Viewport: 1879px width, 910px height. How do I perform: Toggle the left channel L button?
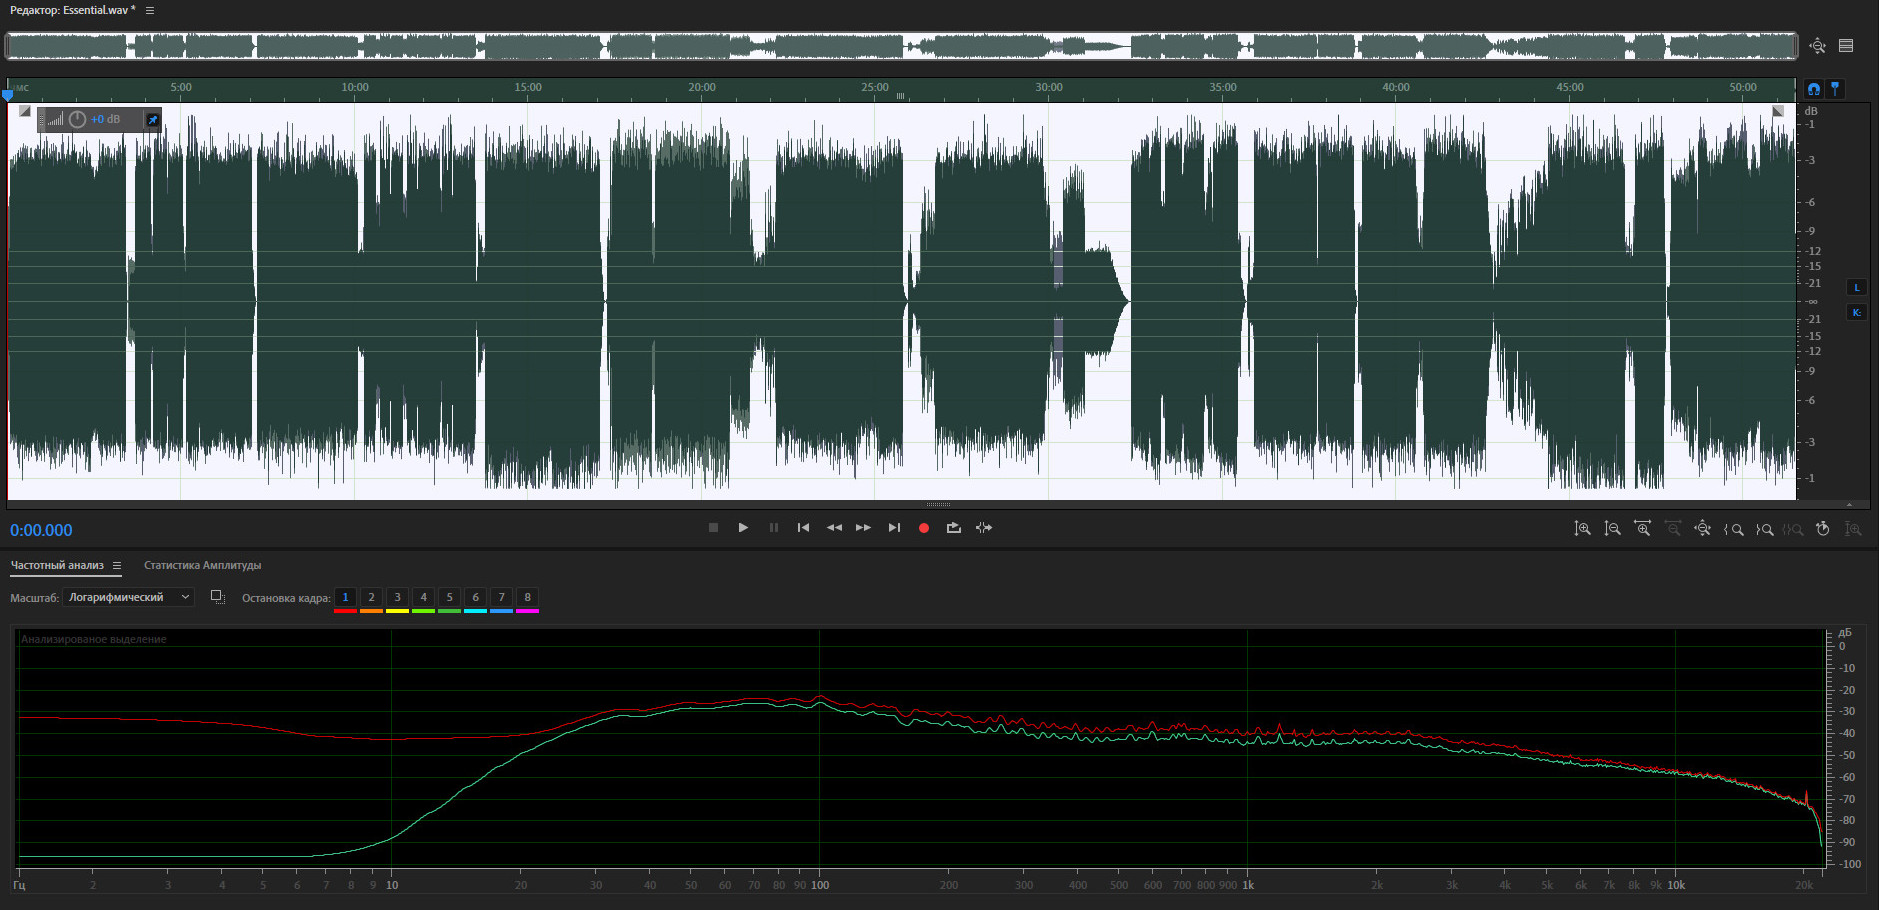[1857, 288]
